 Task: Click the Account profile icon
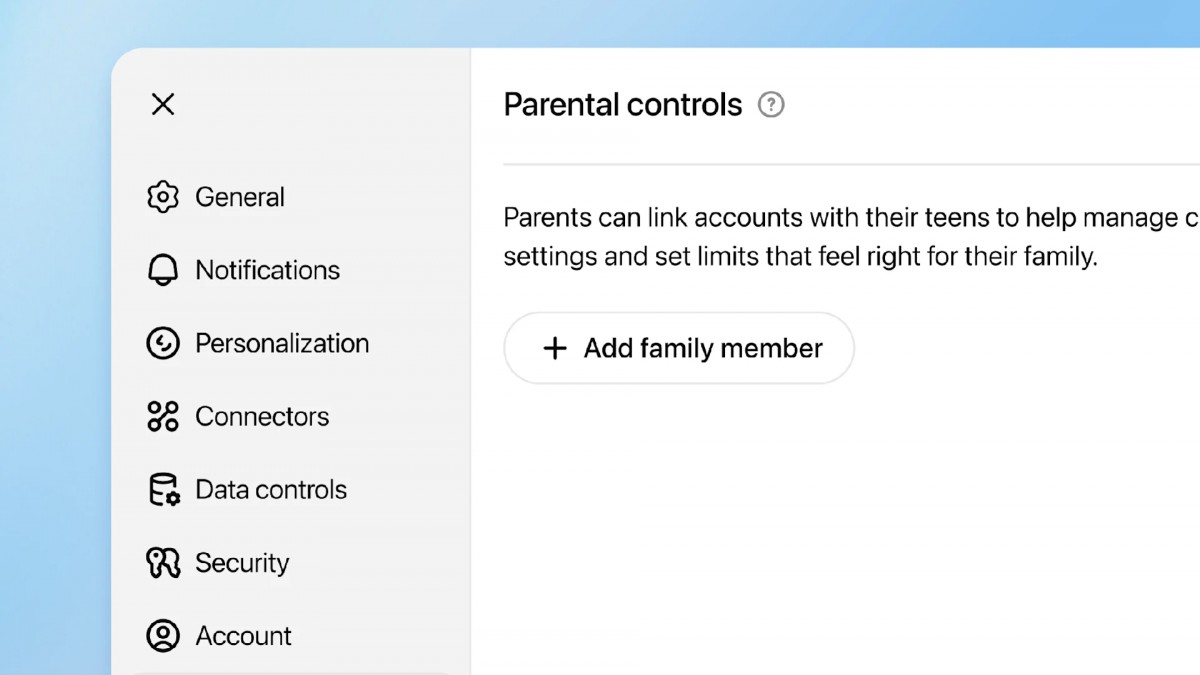pyautogui.click(x=162, y=636)
